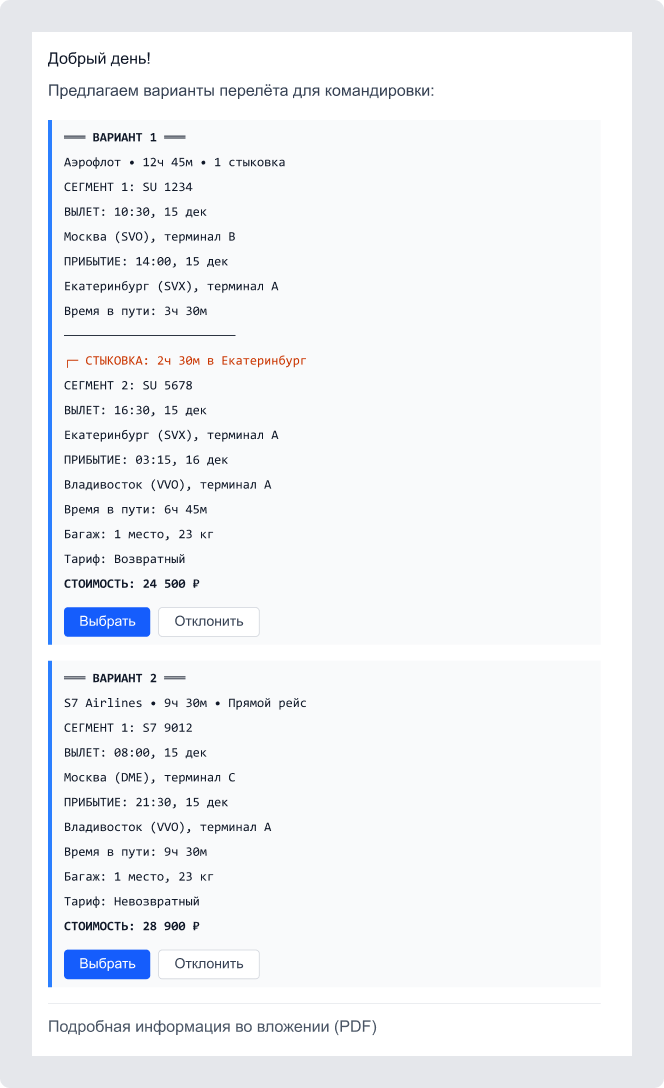Click the S7 9012 segment line
664x1088 pixels.
(x=128, y=728)
